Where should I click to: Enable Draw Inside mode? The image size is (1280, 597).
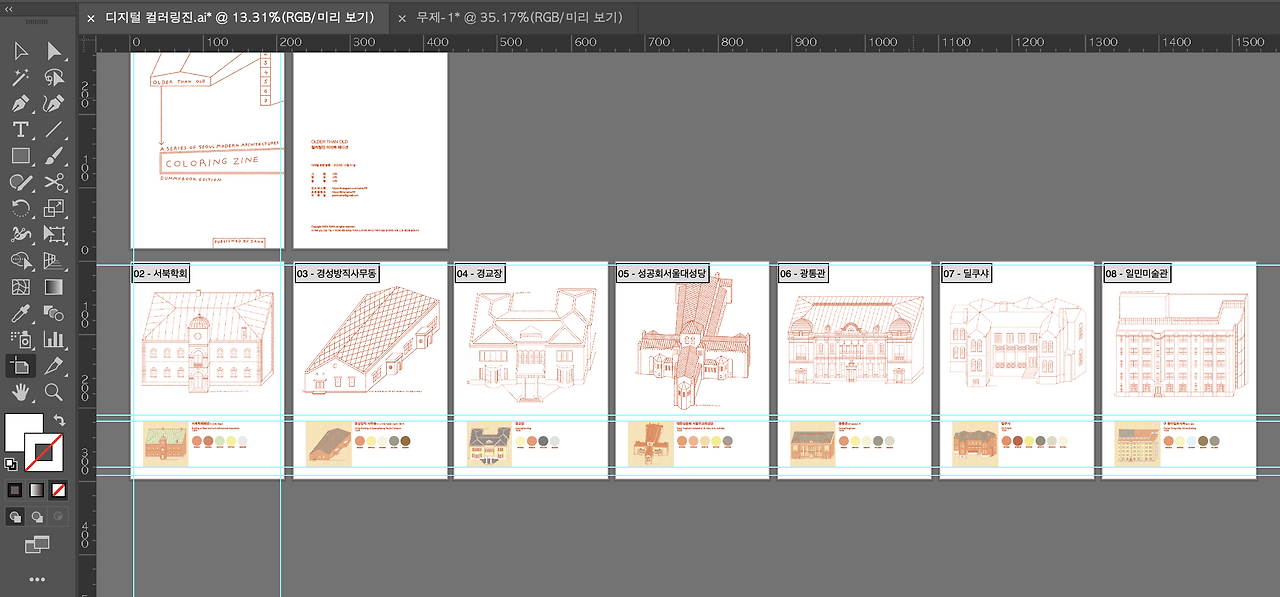tap(59, 517)
